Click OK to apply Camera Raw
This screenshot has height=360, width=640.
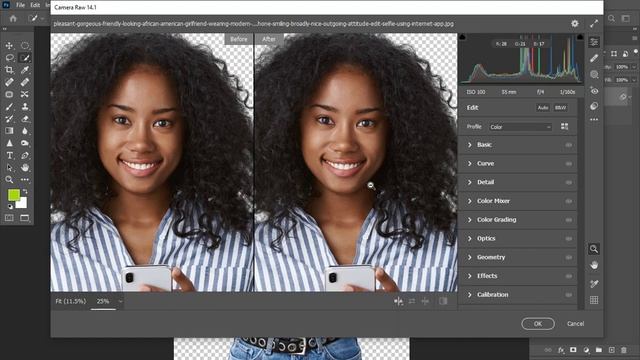(538, 324)
